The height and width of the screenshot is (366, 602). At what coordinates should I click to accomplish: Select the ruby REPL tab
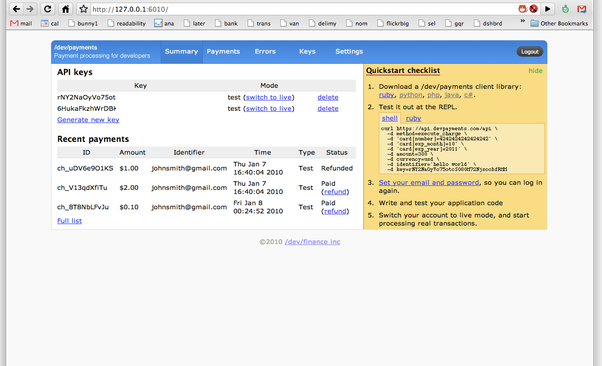(x=413, y=118)
